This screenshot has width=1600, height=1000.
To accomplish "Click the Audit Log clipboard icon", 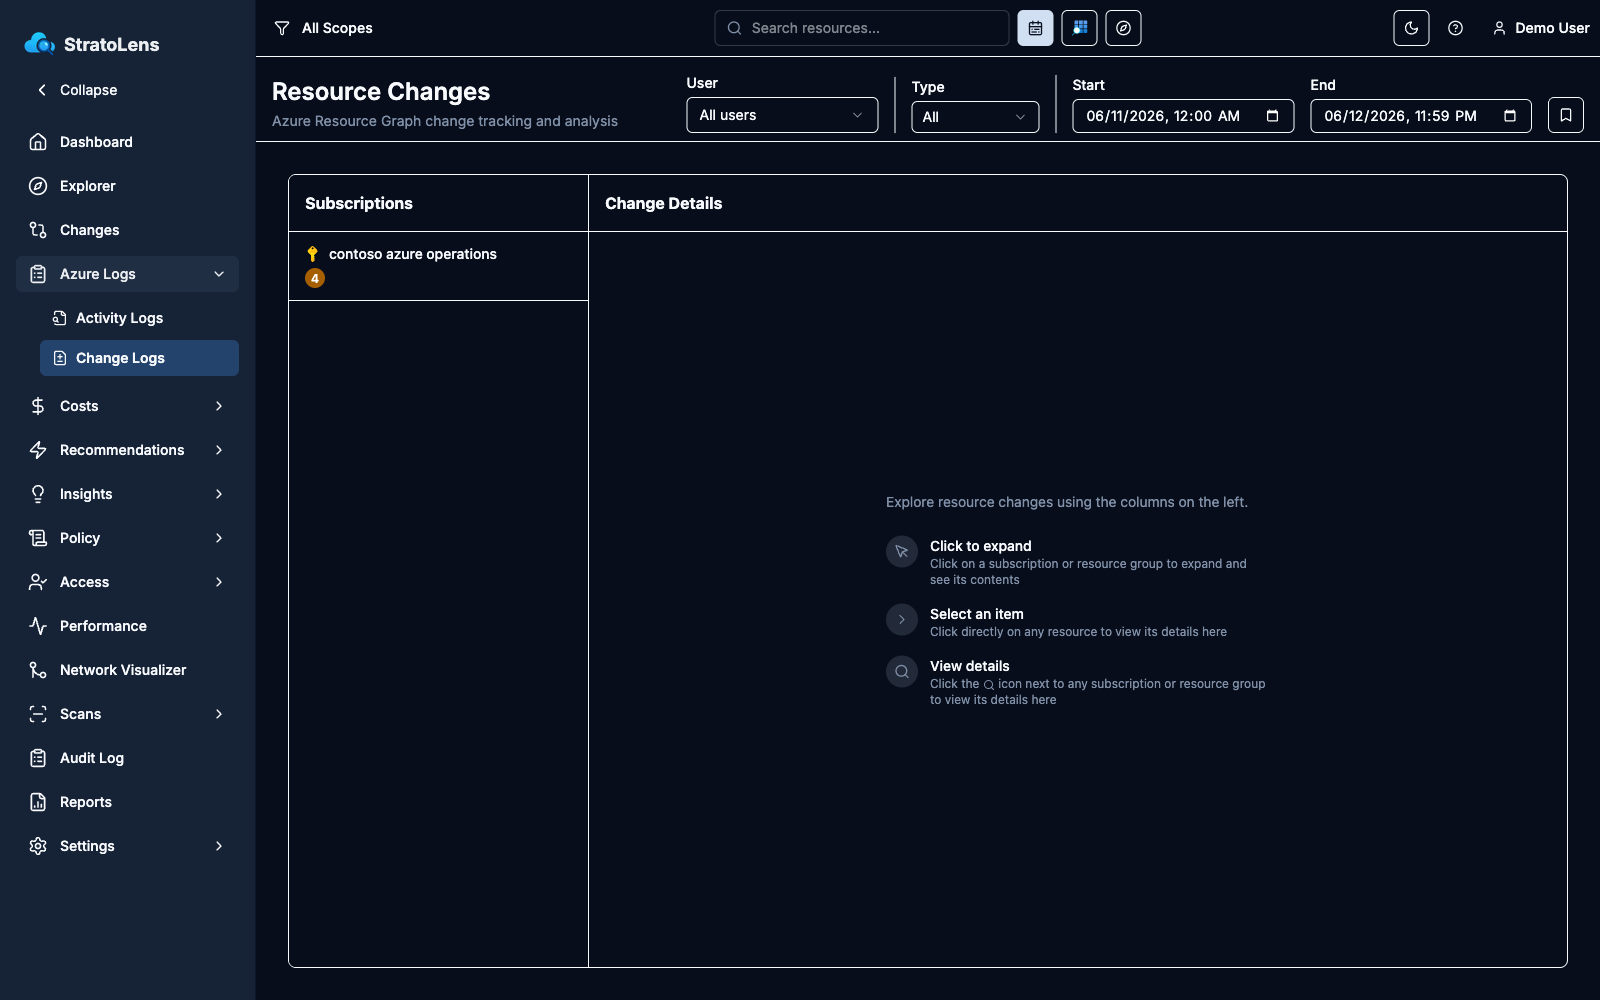I will (x=38, y=758).
